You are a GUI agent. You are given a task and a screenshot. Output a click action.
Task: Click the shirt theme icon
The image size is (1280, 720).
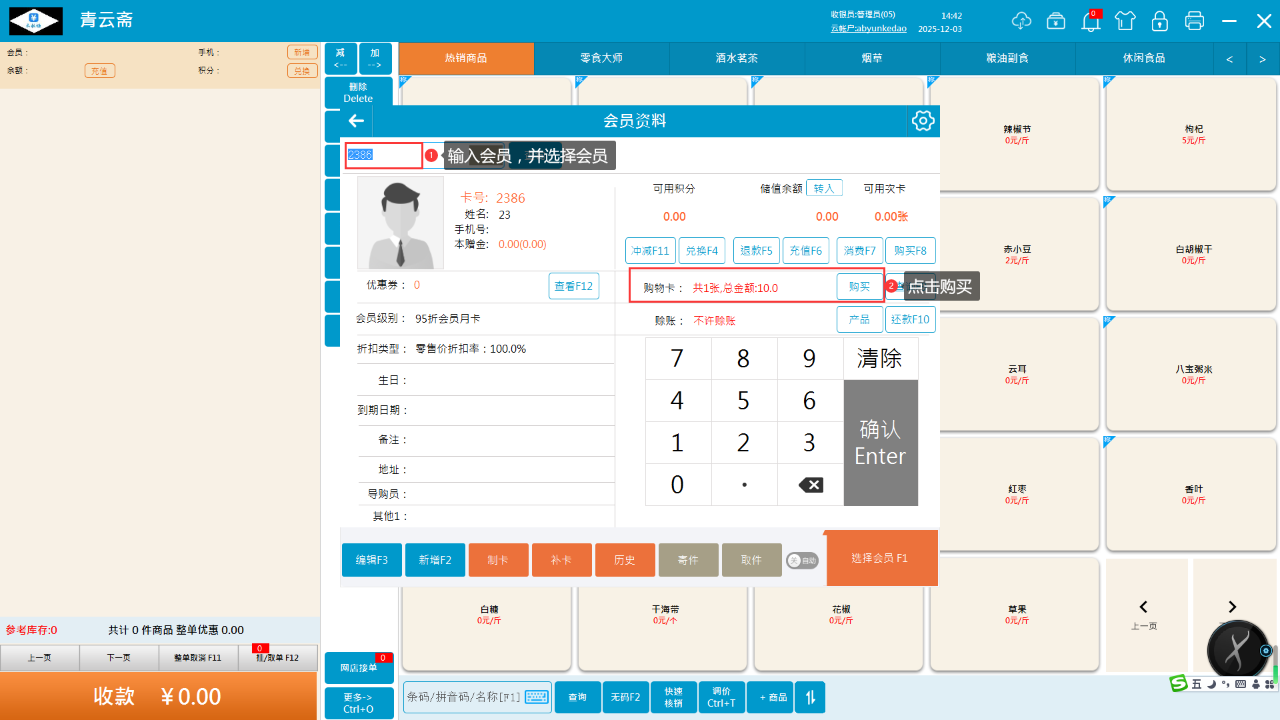(1126, 21)
